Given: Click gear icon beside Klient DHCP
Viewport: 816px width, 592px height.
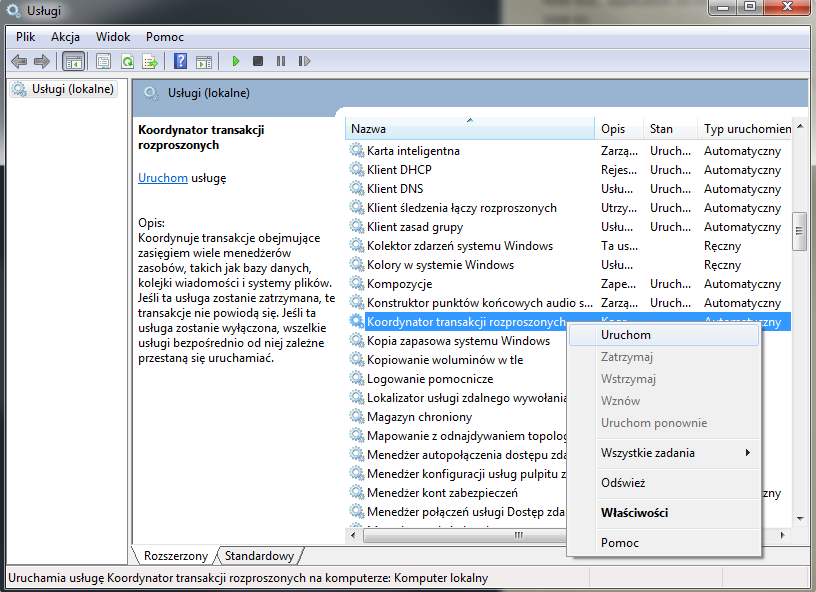Looking at the screenshot, I should click(x=356, y=170).
